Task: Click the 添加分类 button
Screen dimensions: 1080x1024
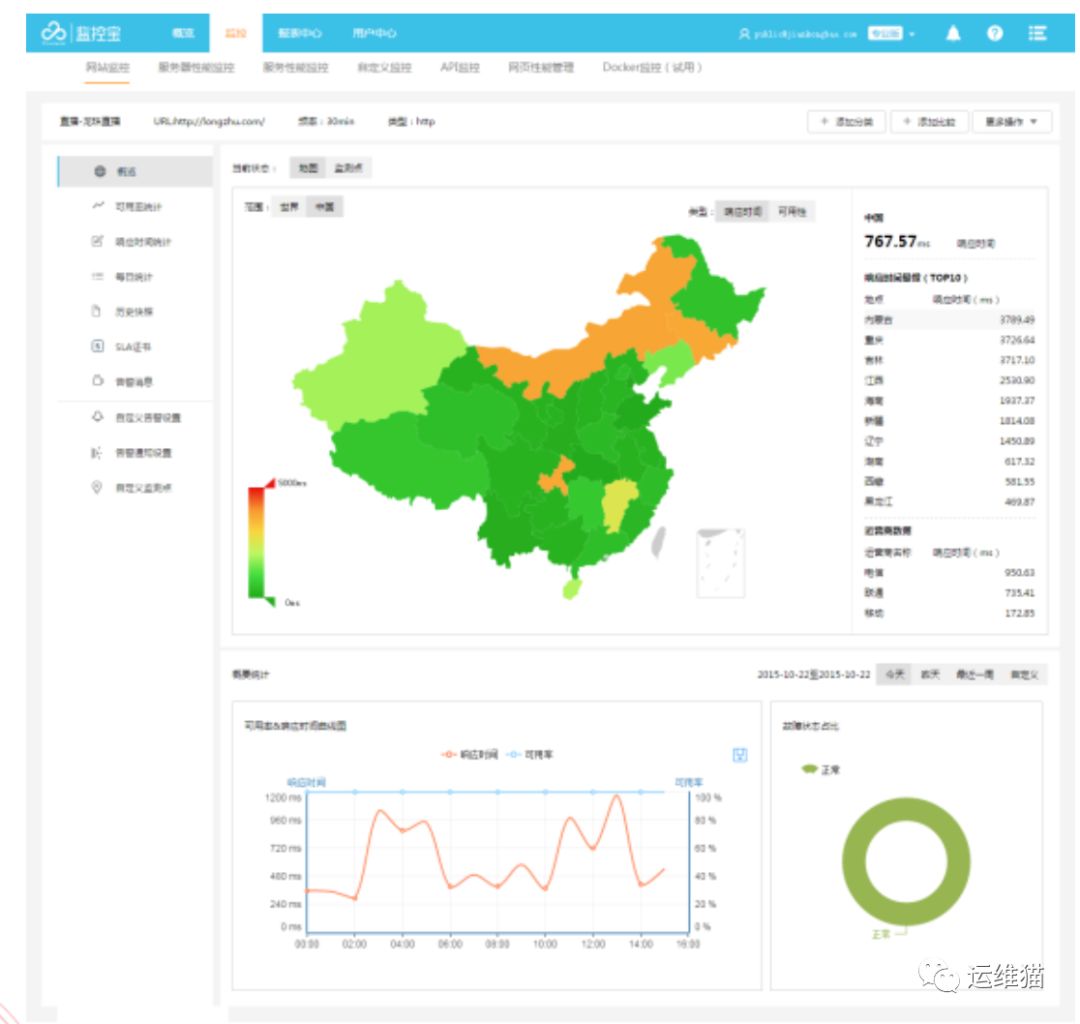Action: [x=846, y=122]
